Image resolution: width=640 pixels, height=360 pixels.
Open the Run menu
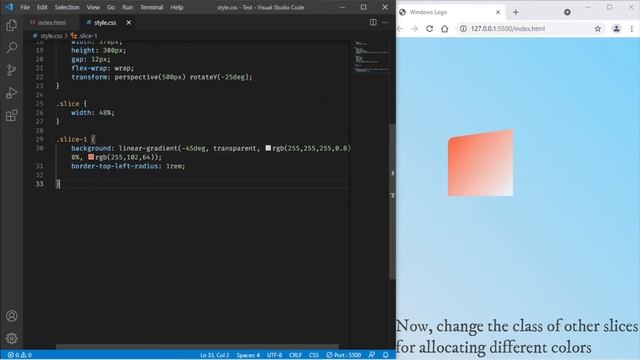[127, 7]
